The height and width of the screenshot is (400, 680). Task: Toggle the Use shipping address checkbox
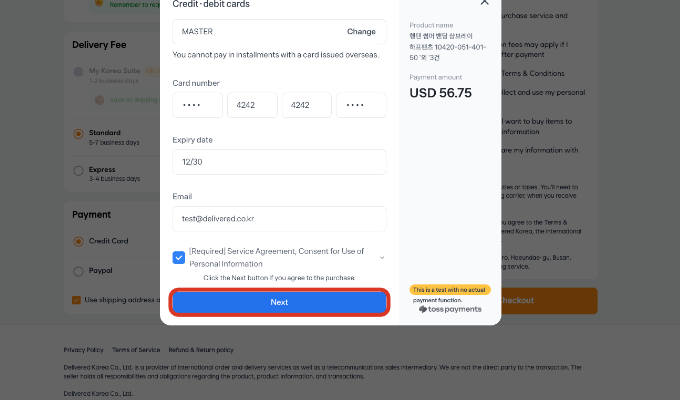77,299
